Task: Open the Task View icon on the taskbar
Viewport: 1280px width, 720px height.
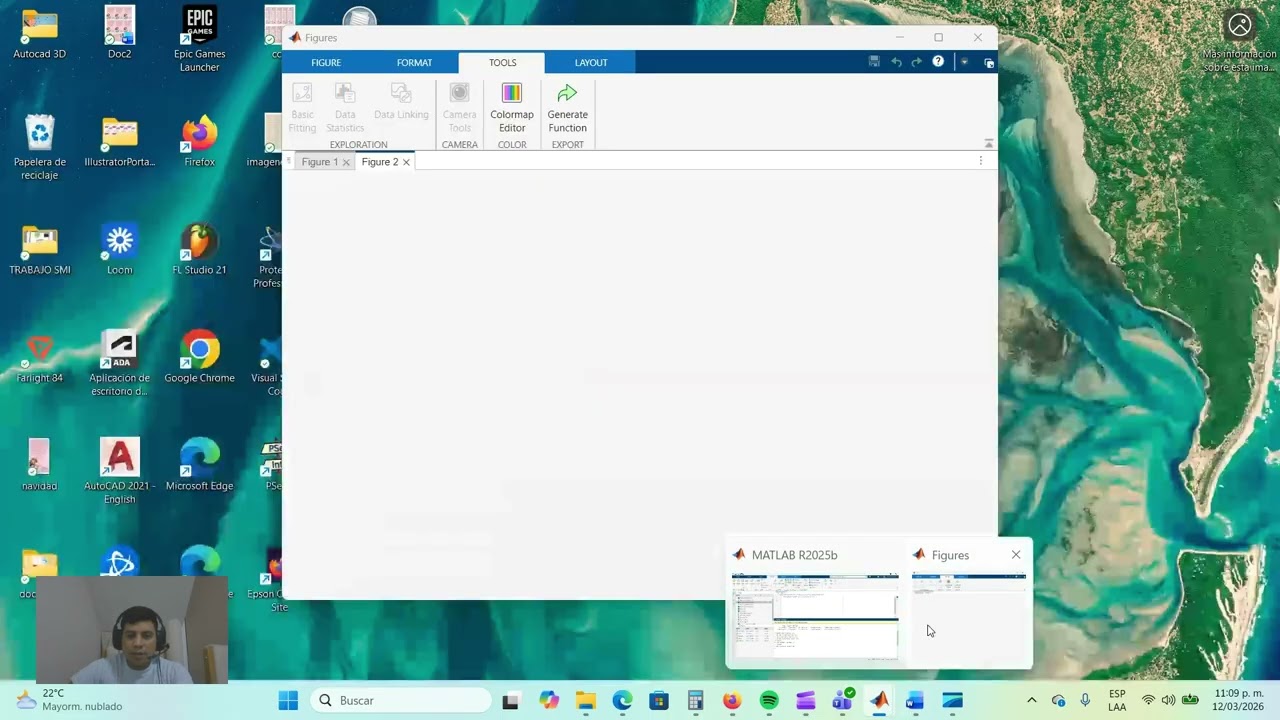Action: pos(511,700)
